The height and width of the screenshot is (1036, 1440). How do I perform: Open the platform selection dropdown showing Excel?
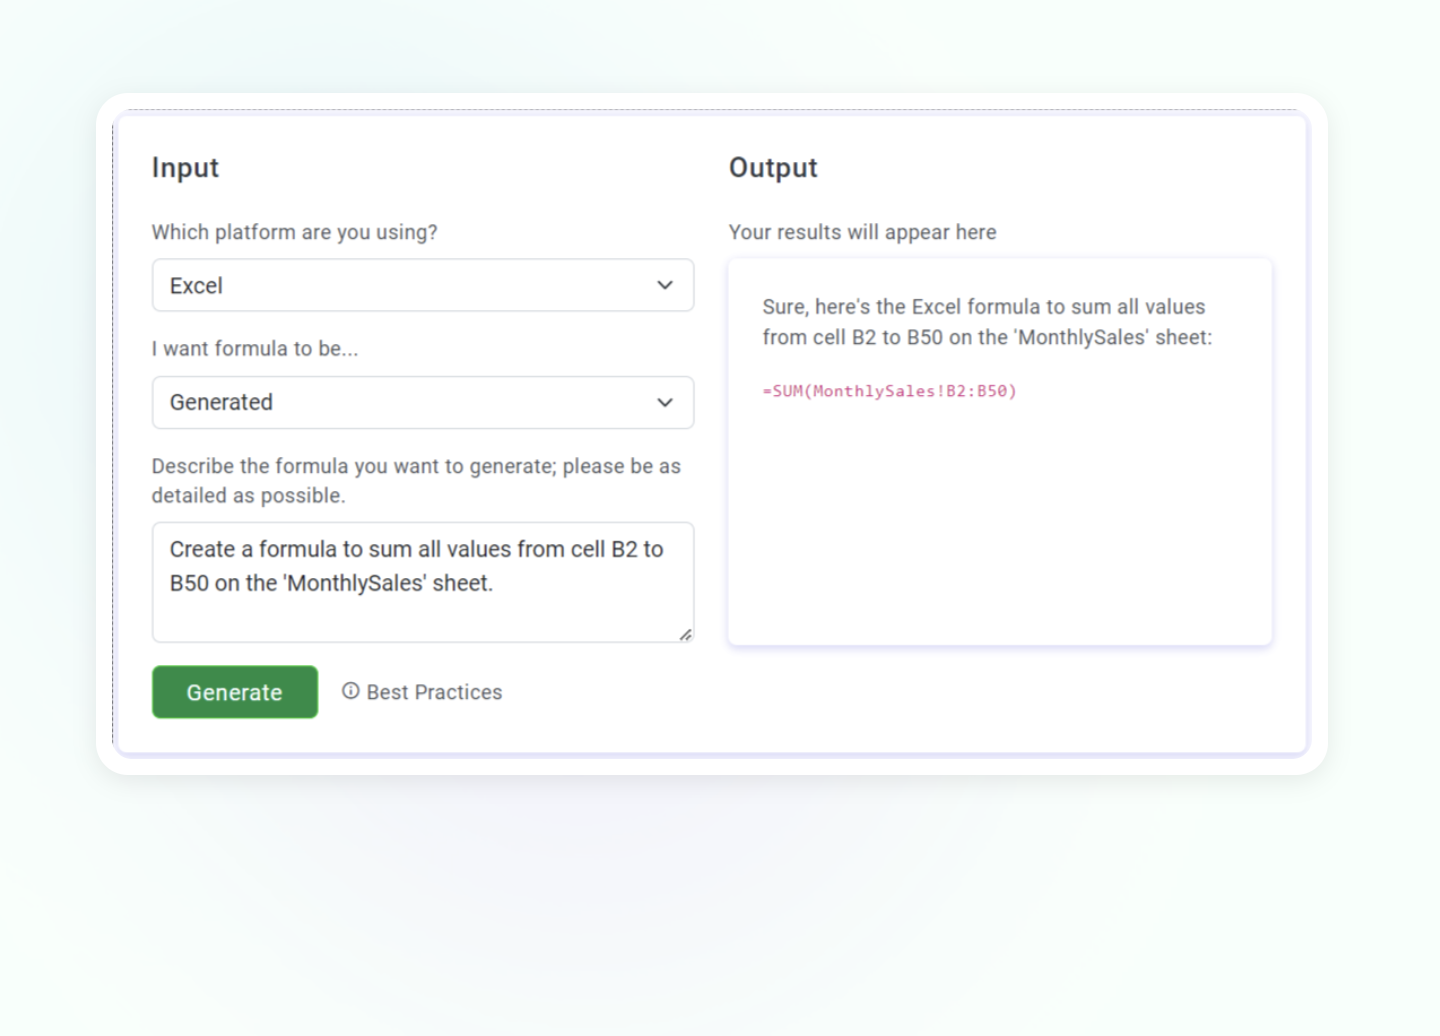click(423, 285)
